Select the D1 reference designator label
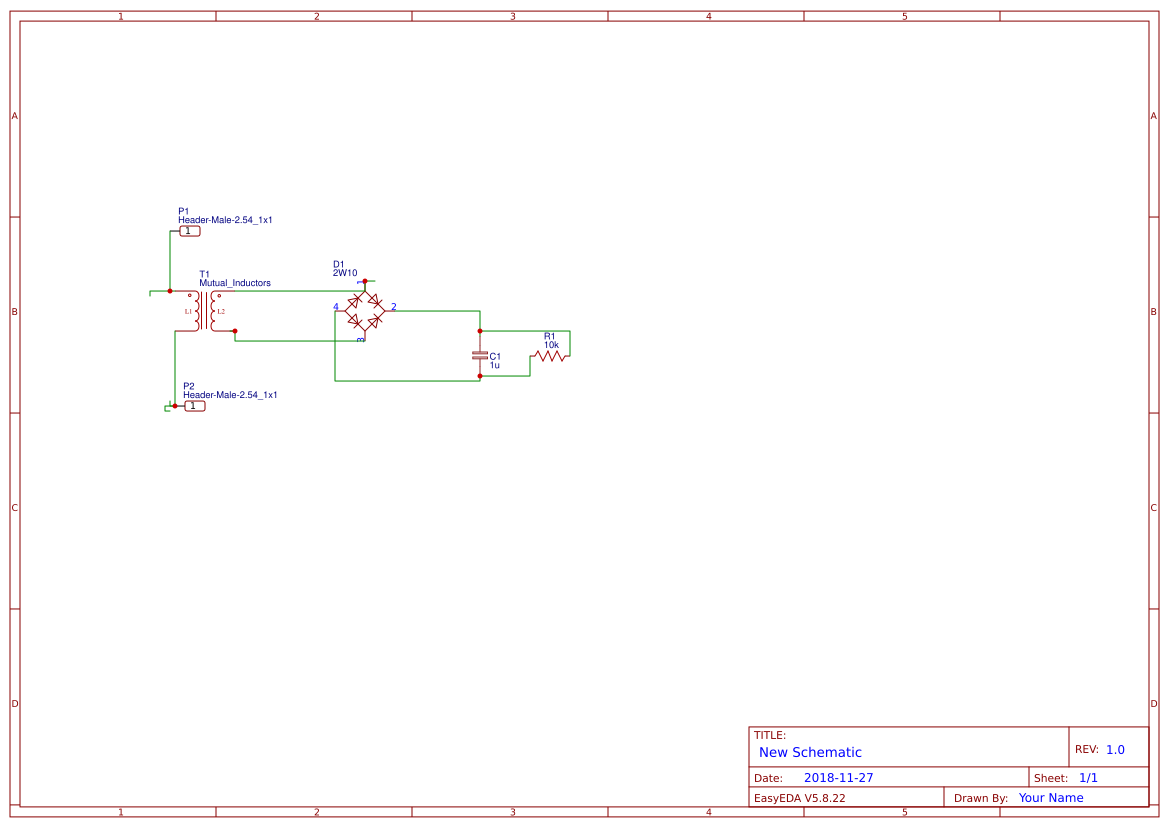 click(x=337, y=263)
